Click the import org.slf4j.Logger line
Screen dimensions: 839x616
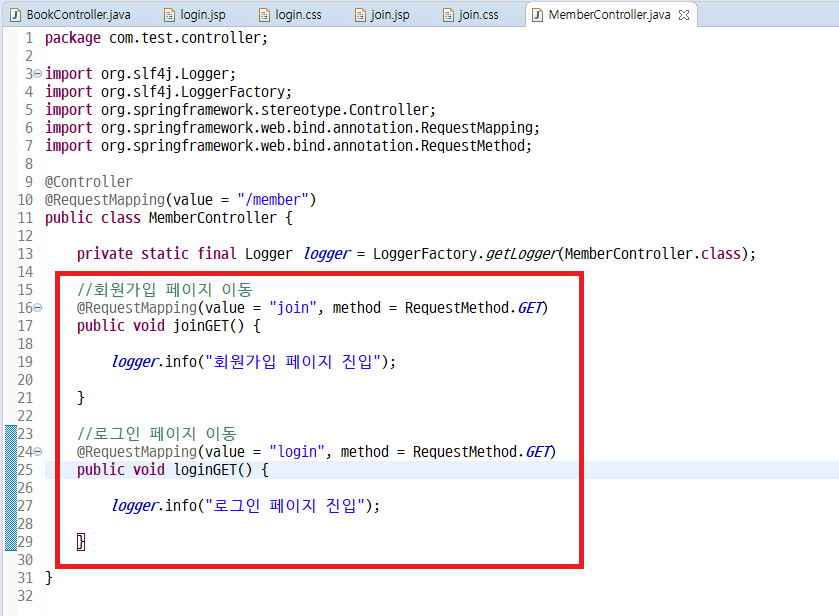point(140,74)
